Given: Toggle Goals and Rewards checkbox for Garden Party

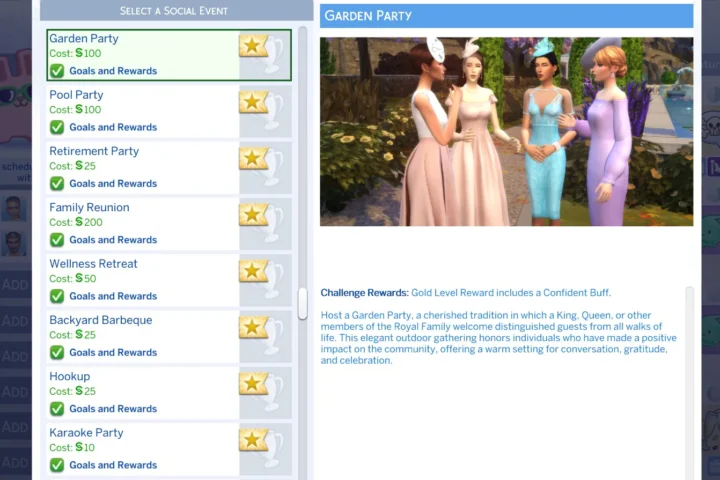Looking at the screenshot, I should click(57, 71).
